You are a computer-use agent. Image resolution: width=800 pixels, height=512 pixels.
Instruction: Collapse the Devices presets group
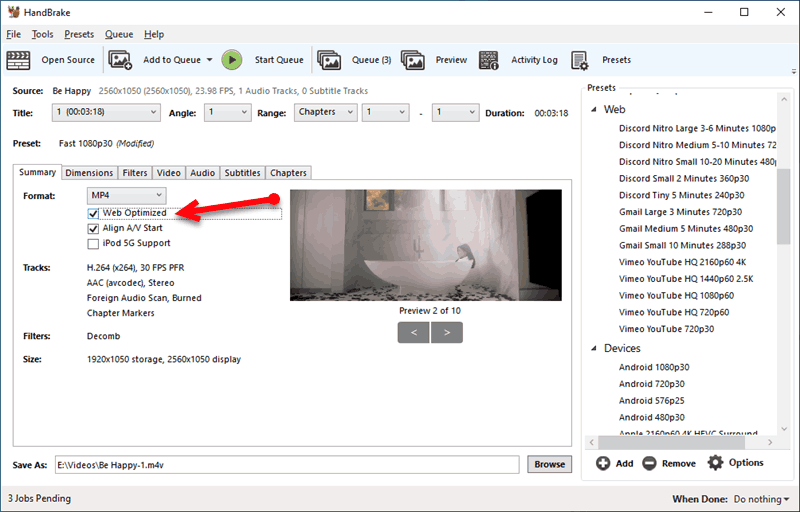pyautogui.click(x=594, y=348)
